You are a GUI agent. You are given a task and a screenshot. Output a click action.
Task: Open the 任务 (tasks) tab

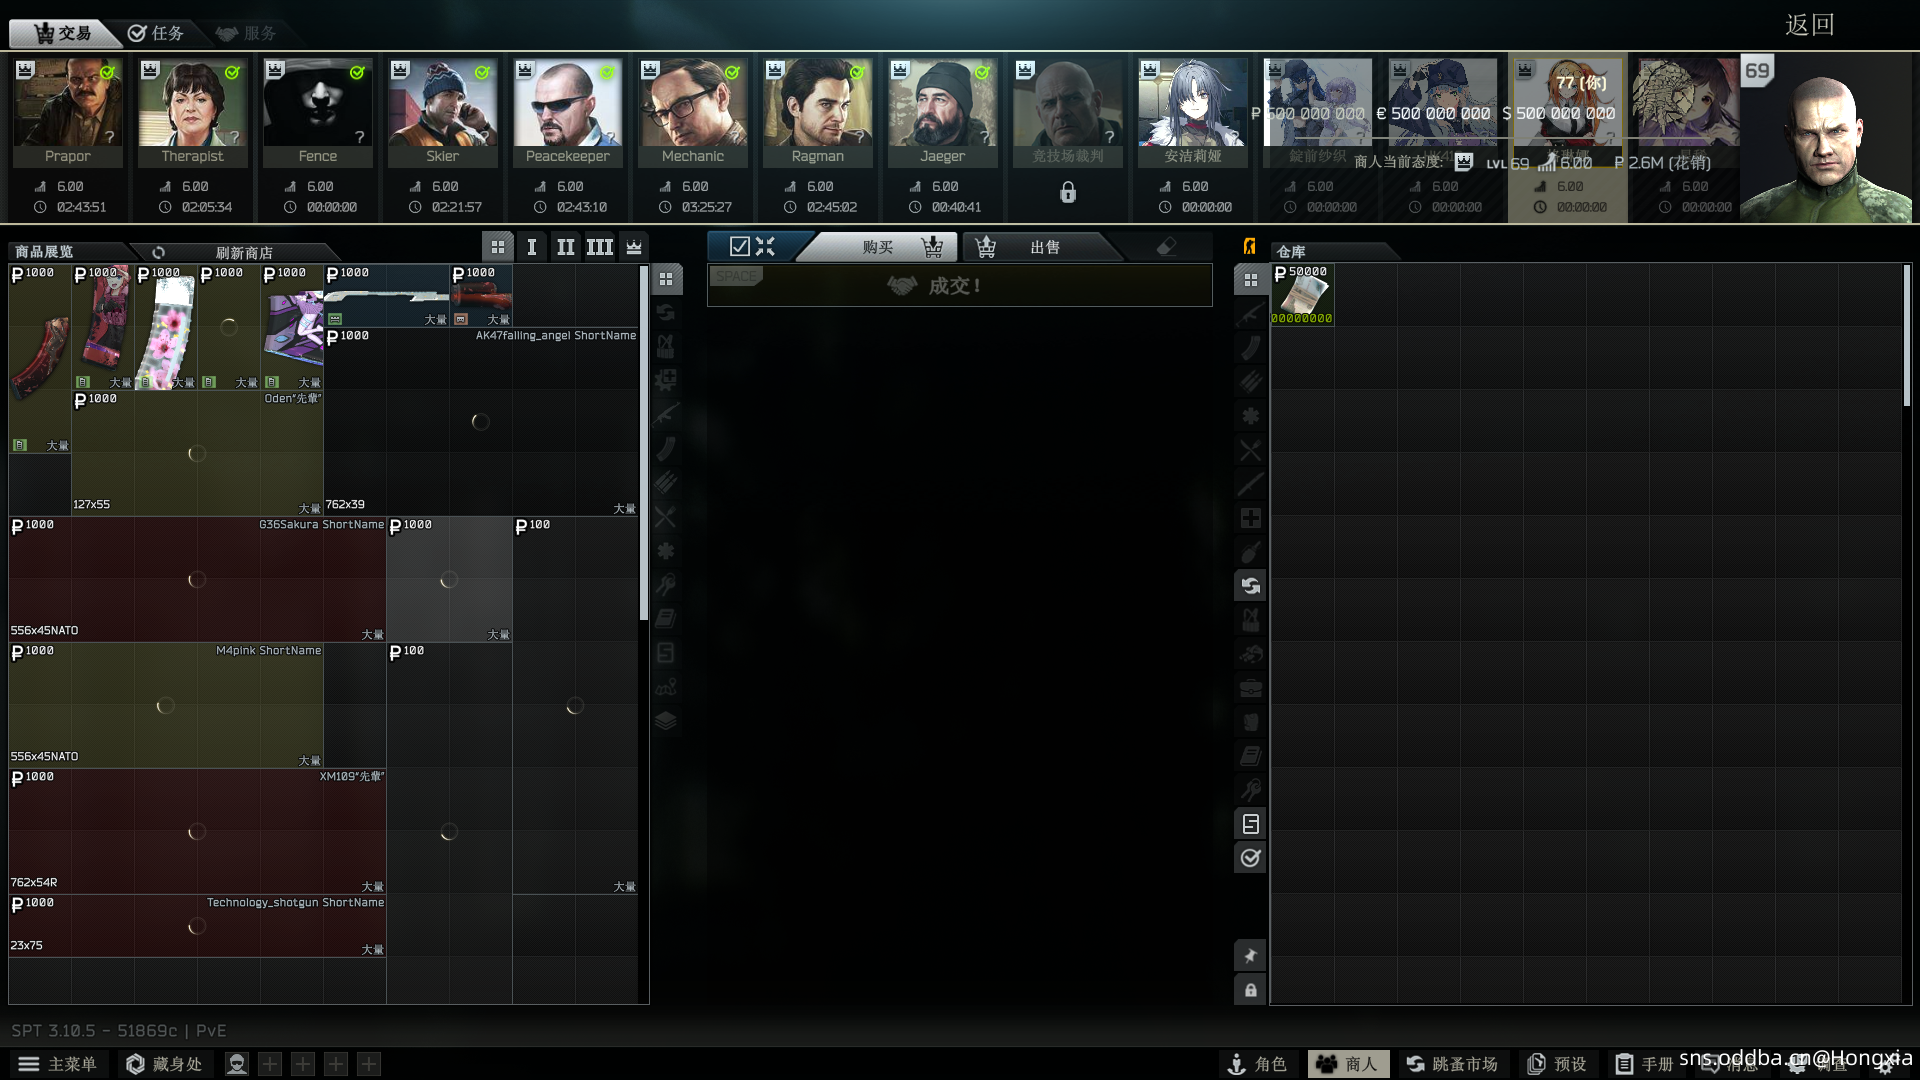point(156,33)
